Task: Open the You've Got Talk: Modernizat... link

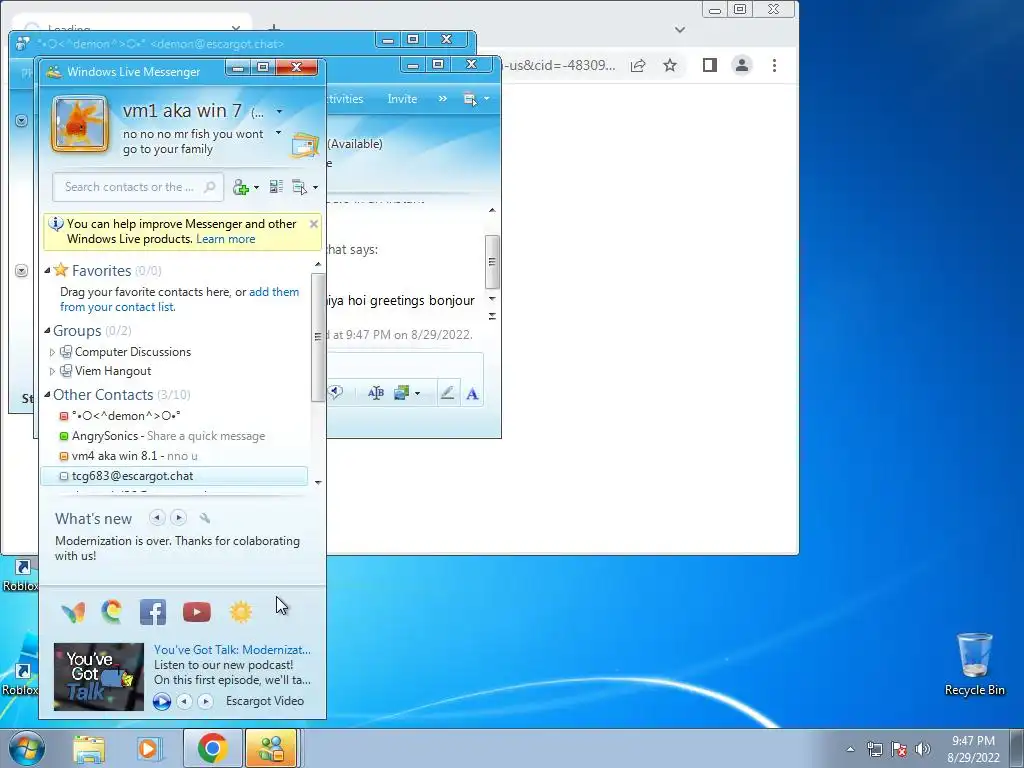Action: click(232, 650)
